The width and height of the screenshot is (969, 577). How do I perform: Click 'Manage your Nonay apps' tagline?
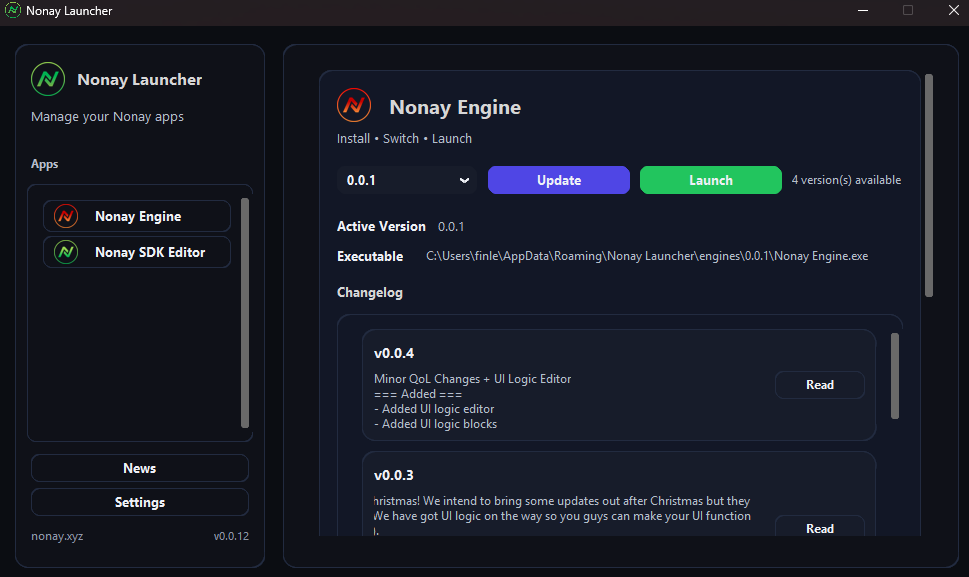pos(108,117)
